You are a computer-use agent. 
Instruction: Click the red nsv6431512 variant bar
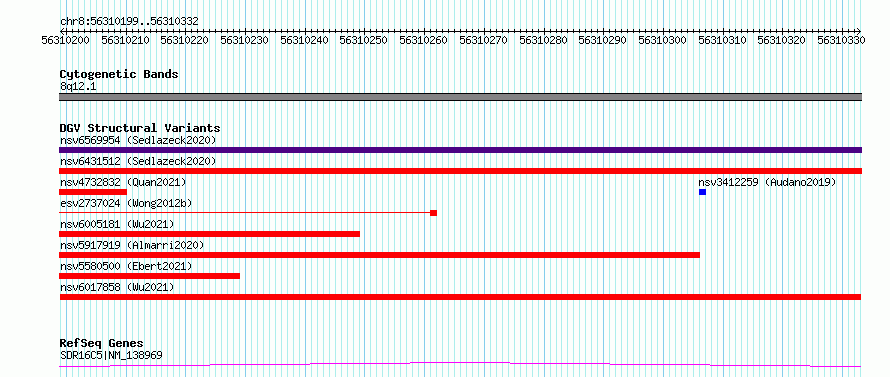click(460, 171)
